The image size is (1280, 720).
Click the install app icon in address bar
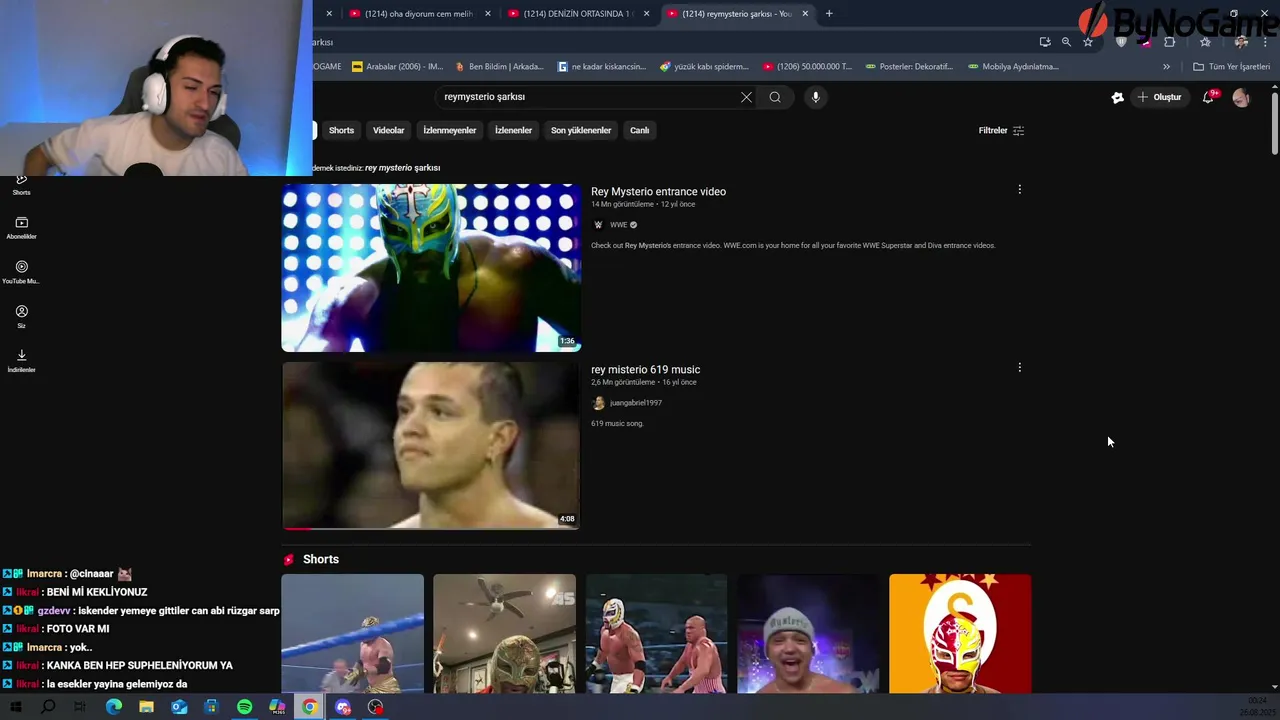click(1045, 42)
